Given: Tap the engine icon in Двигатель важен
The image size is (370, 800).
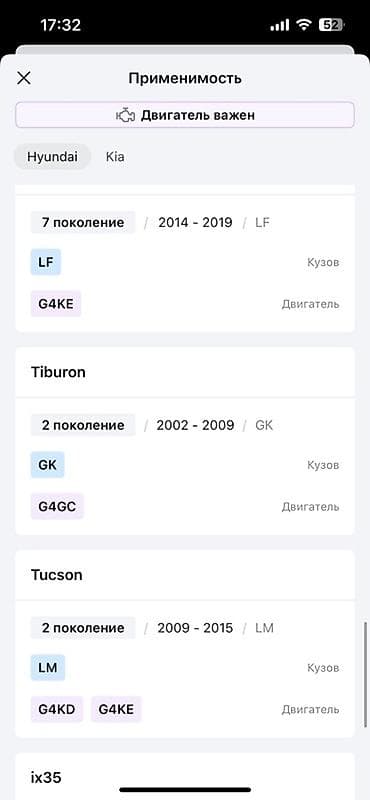Looking at the screenshot, I should point(126,115).
